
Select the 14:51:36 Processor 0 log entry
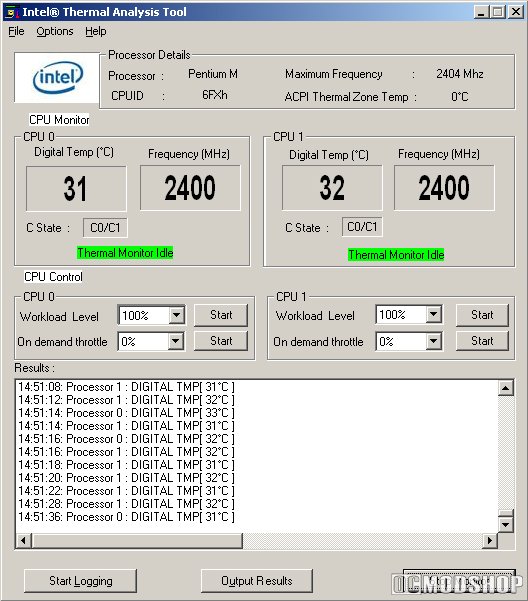pyautogui.click(x=126, y=517)
